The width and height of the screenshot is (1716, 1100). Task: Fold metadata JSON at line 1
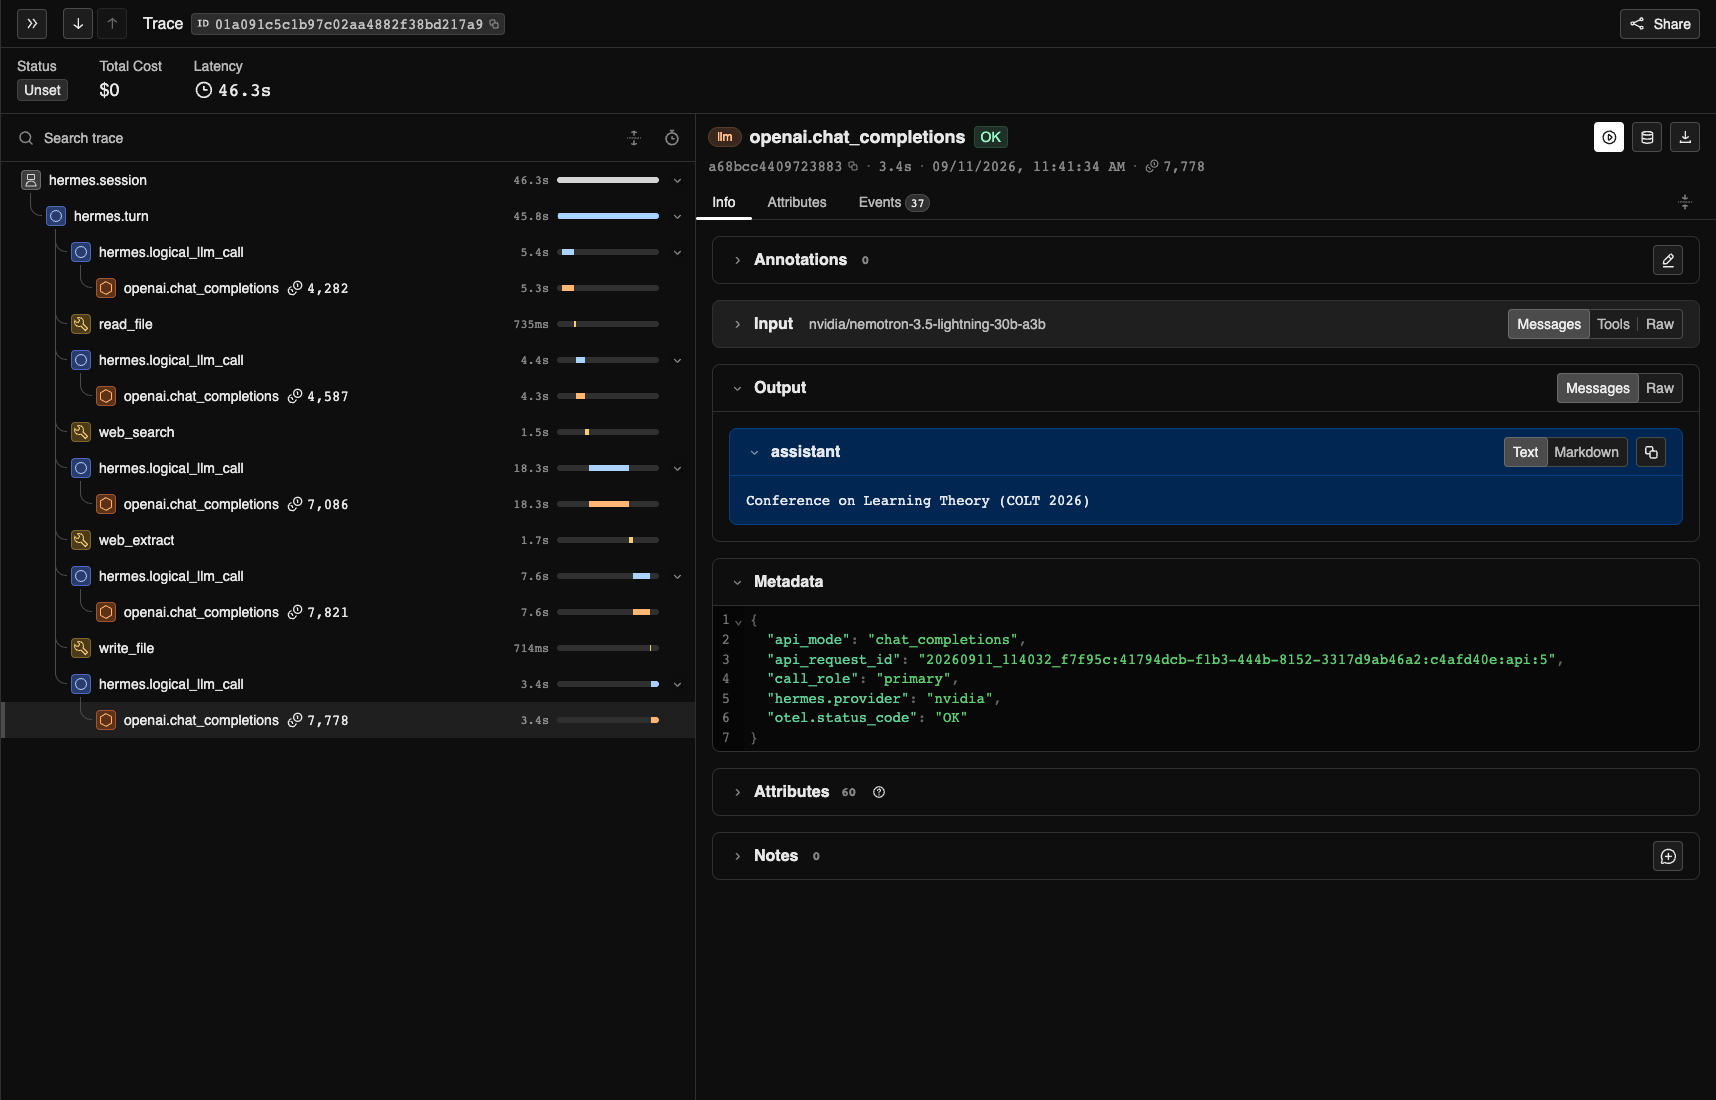(739, 621)
